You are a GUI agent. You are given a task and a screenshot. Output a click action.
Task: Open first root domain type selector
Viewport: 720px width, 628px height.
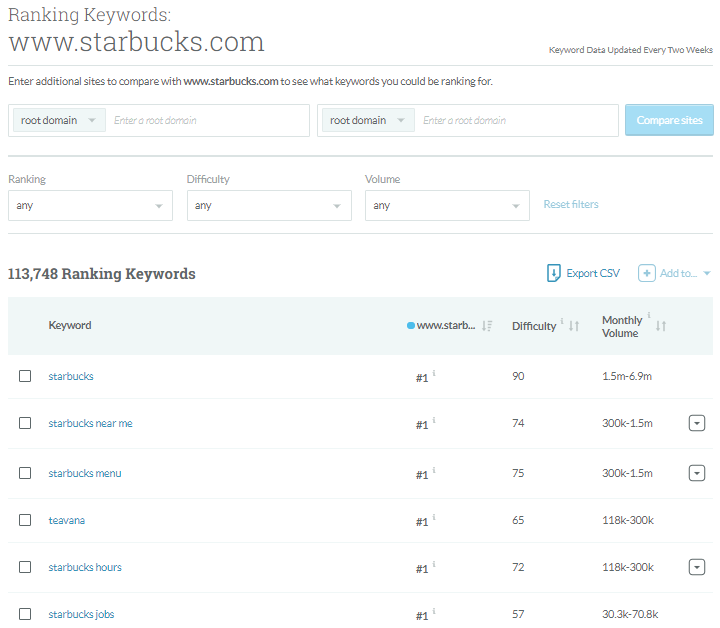tap(59, 120)
